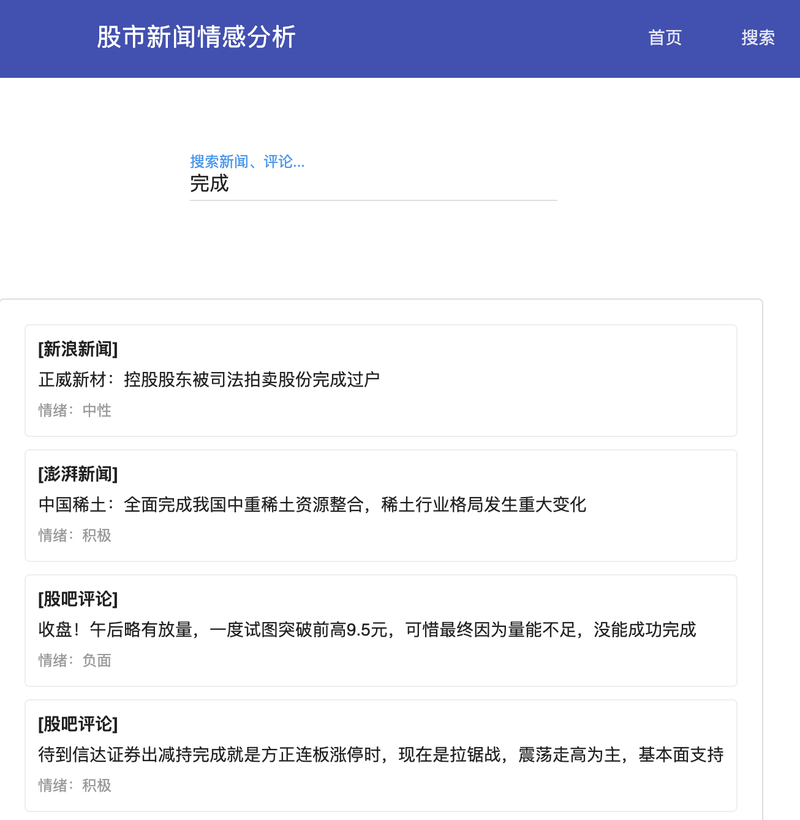Click the 股市新闻情感分析 site title
This screenshot has height=820, width=800.
(196, 37)
